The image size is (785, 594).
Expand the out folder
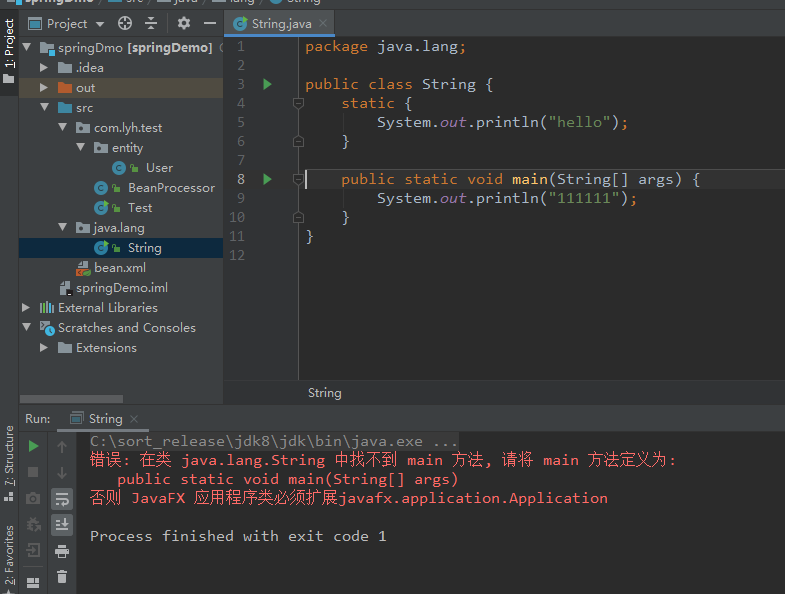click(x=44, y=88)
